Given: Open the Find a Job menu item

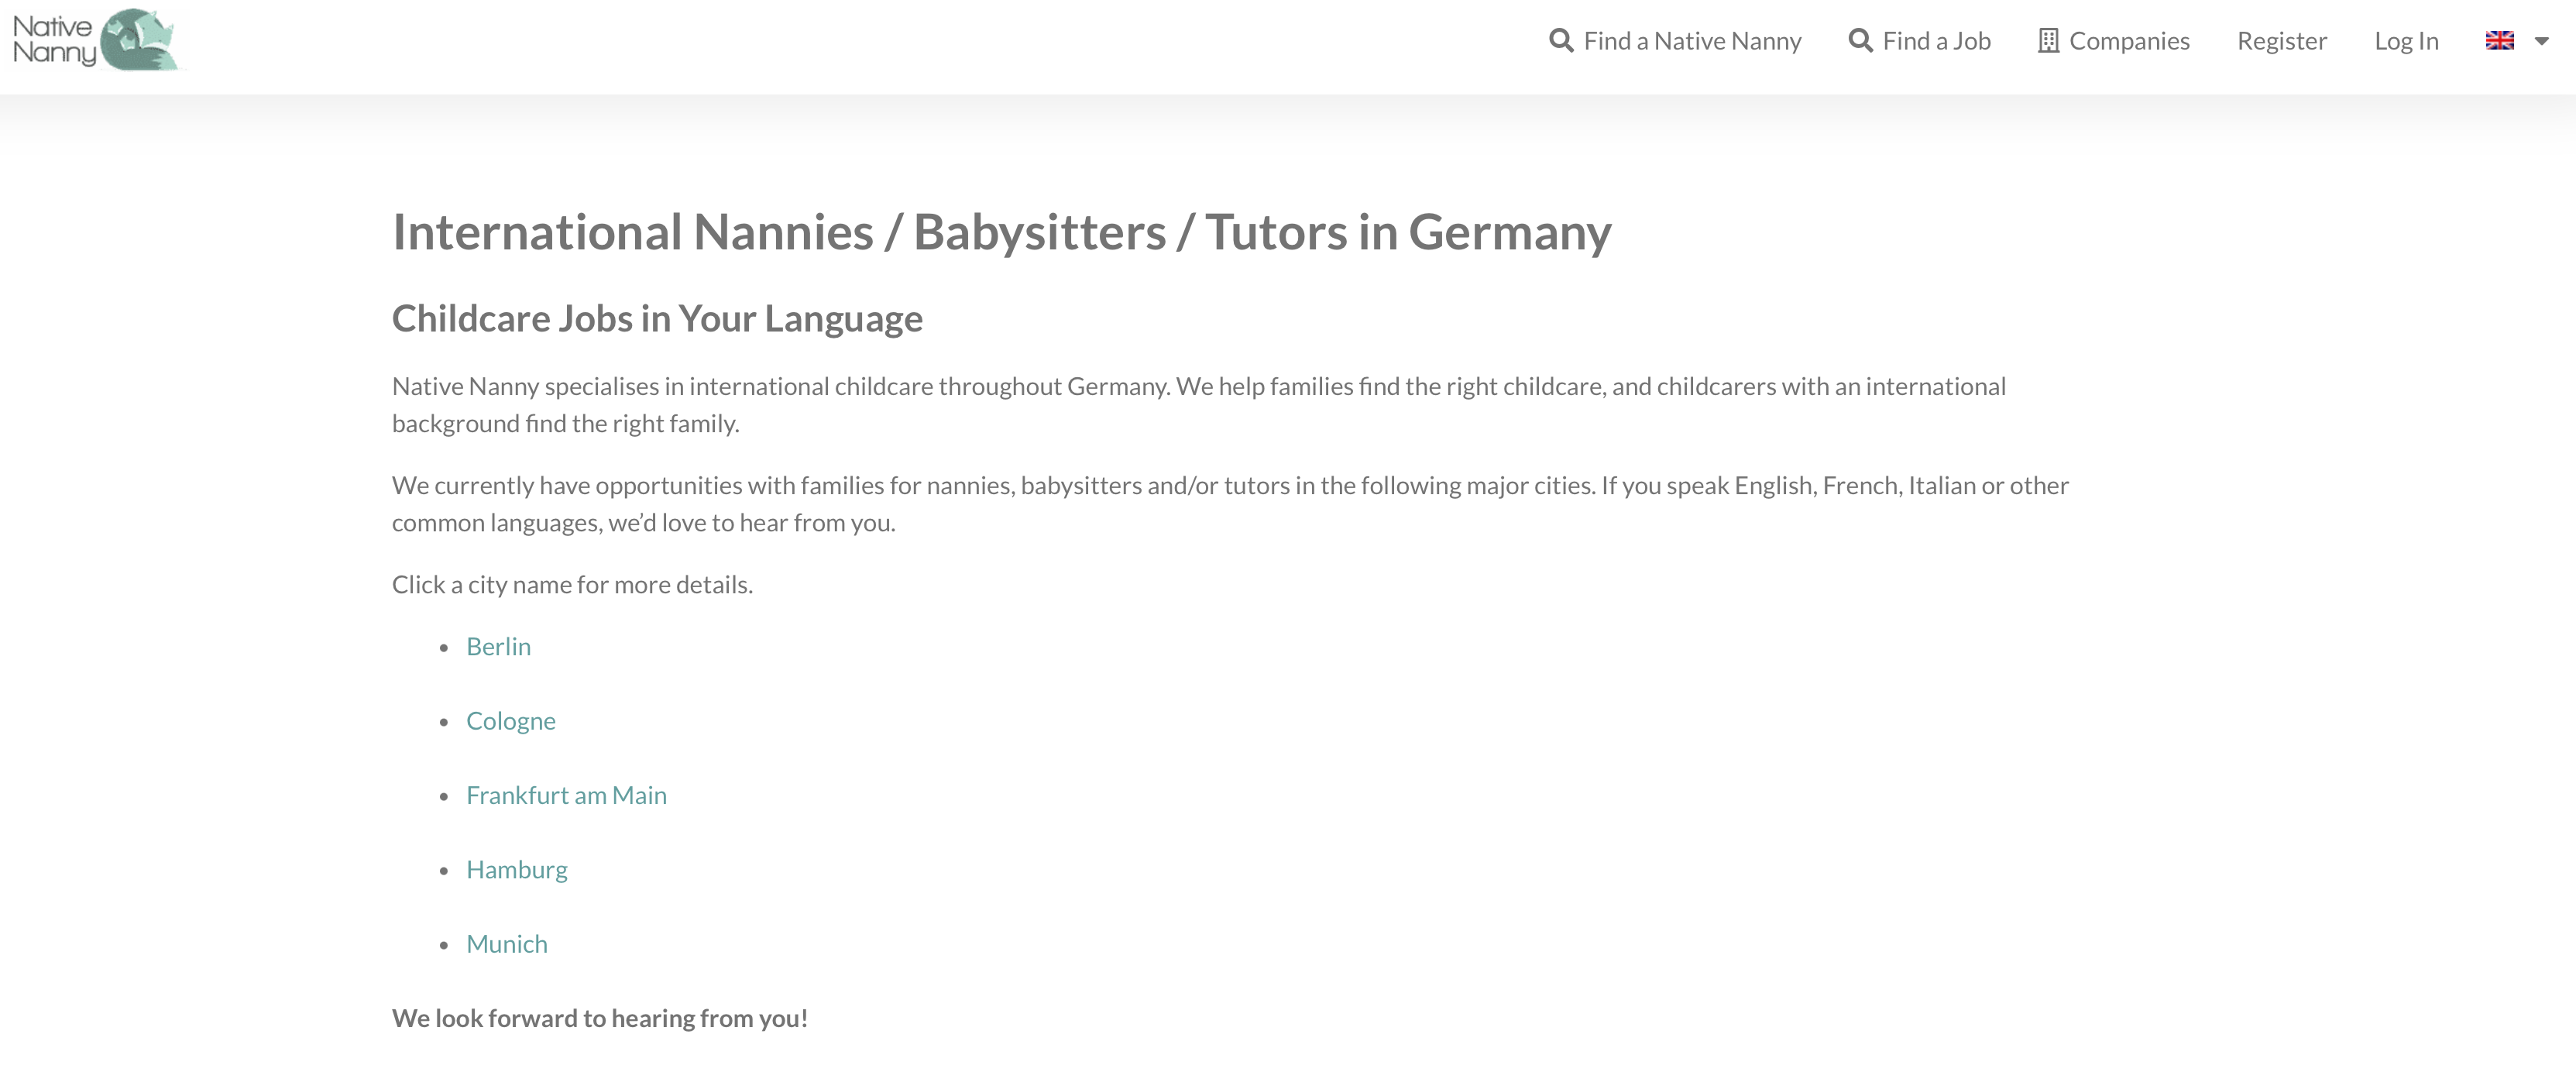Looking at the screenshot, I should point(1919,41).
